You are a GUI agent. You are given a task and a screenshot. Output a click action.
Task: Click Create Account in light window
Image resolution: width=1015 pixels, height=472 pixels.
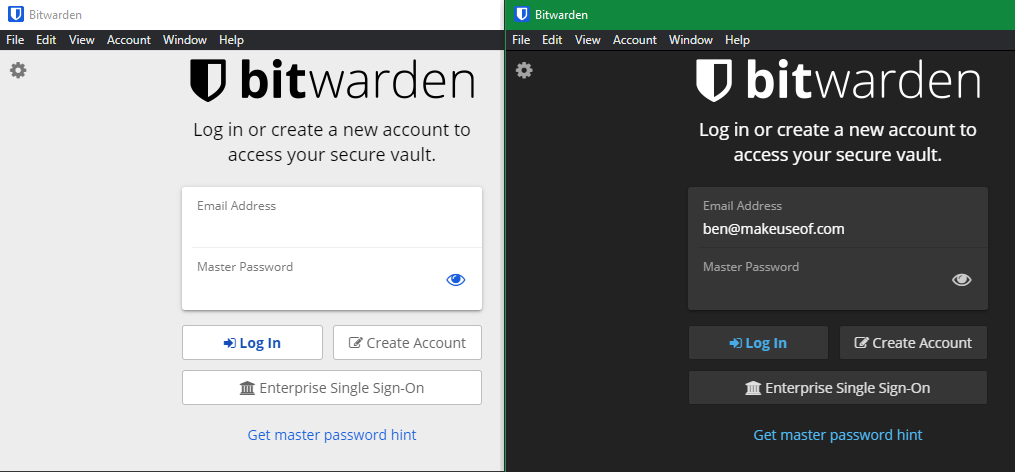click(x=407, y=343)
